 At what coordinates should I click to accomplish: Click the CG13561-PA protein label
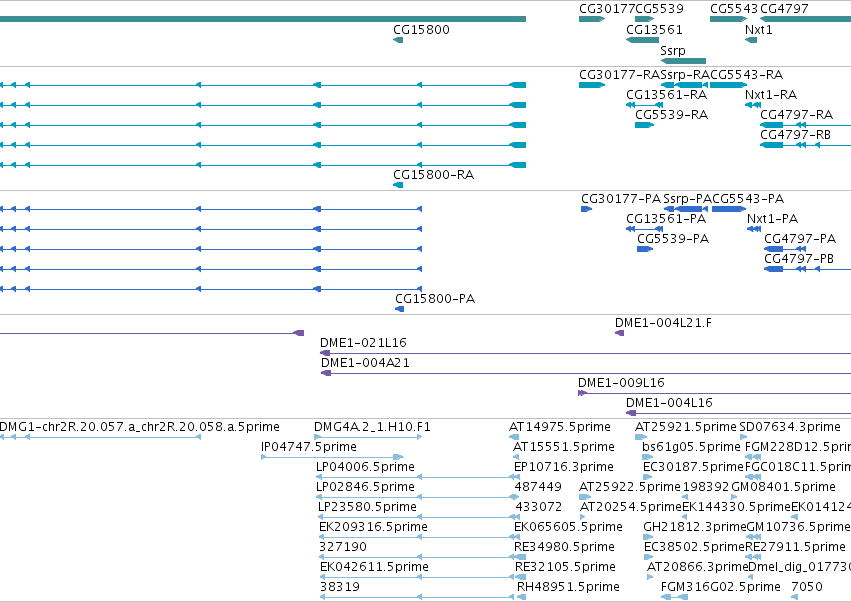pos(666,219)
